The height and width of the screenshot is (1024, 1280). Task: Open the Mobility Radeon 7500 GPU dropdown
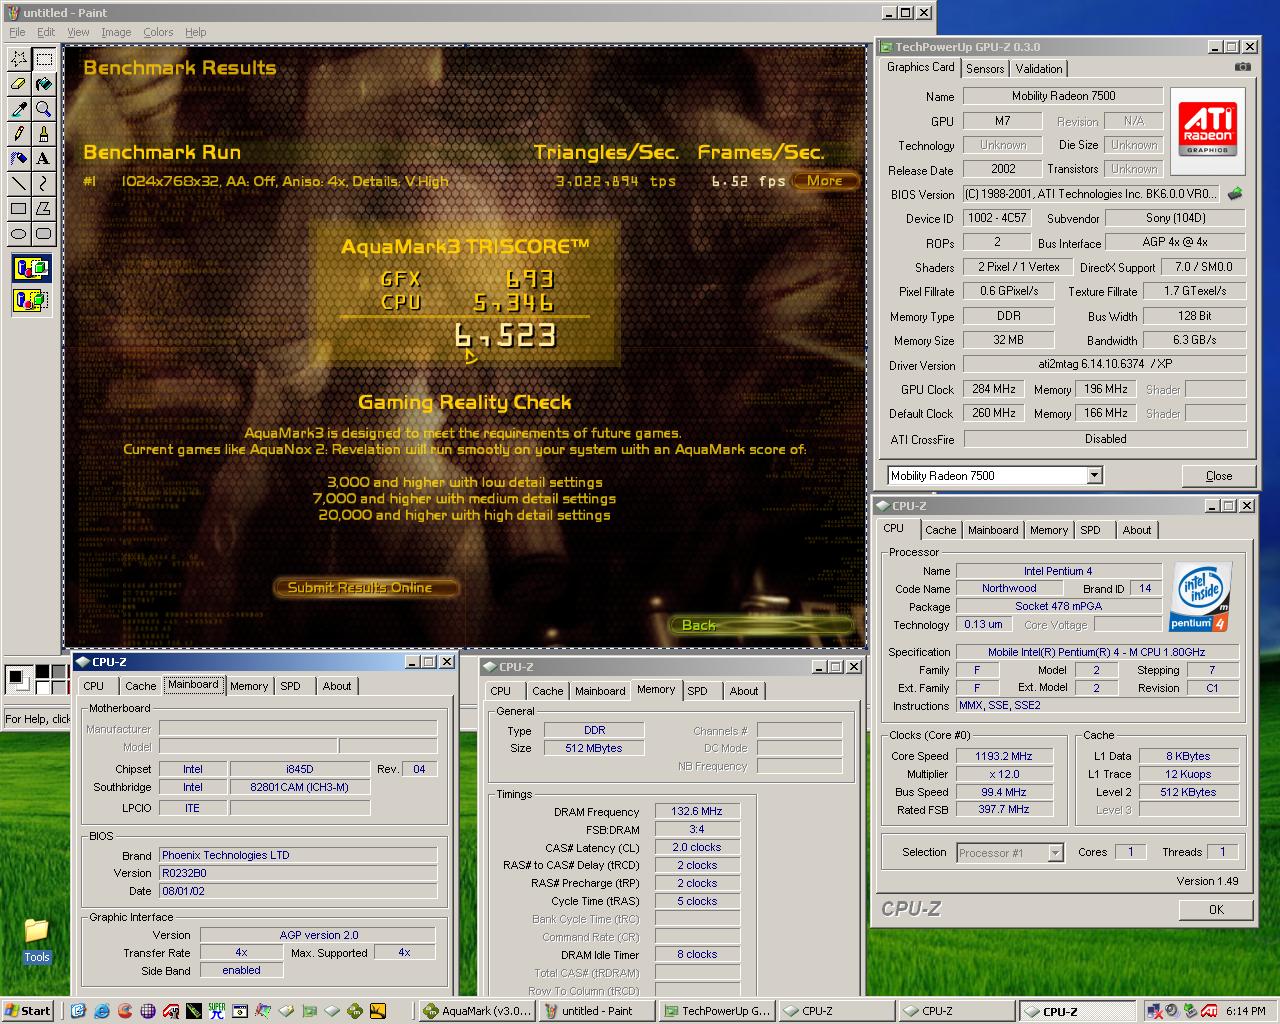pos(1094,476)
